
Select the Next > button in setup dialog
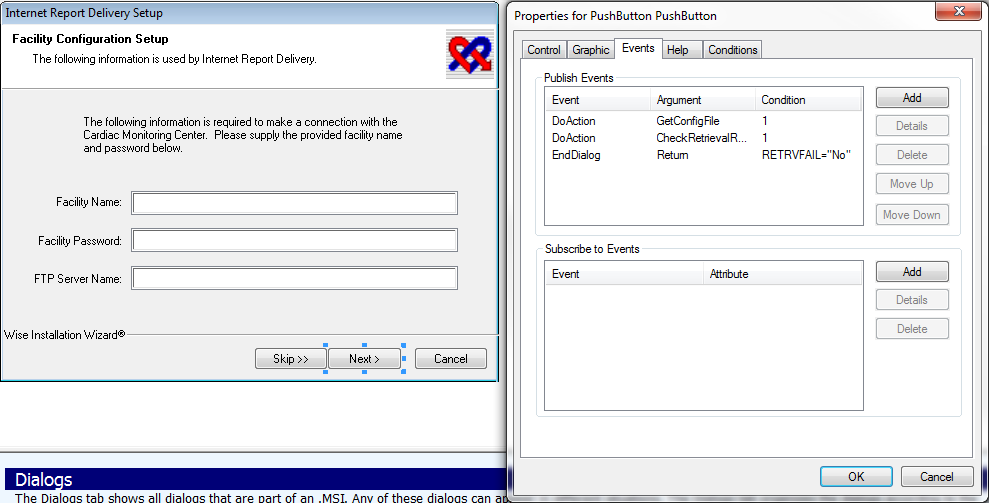365,358
